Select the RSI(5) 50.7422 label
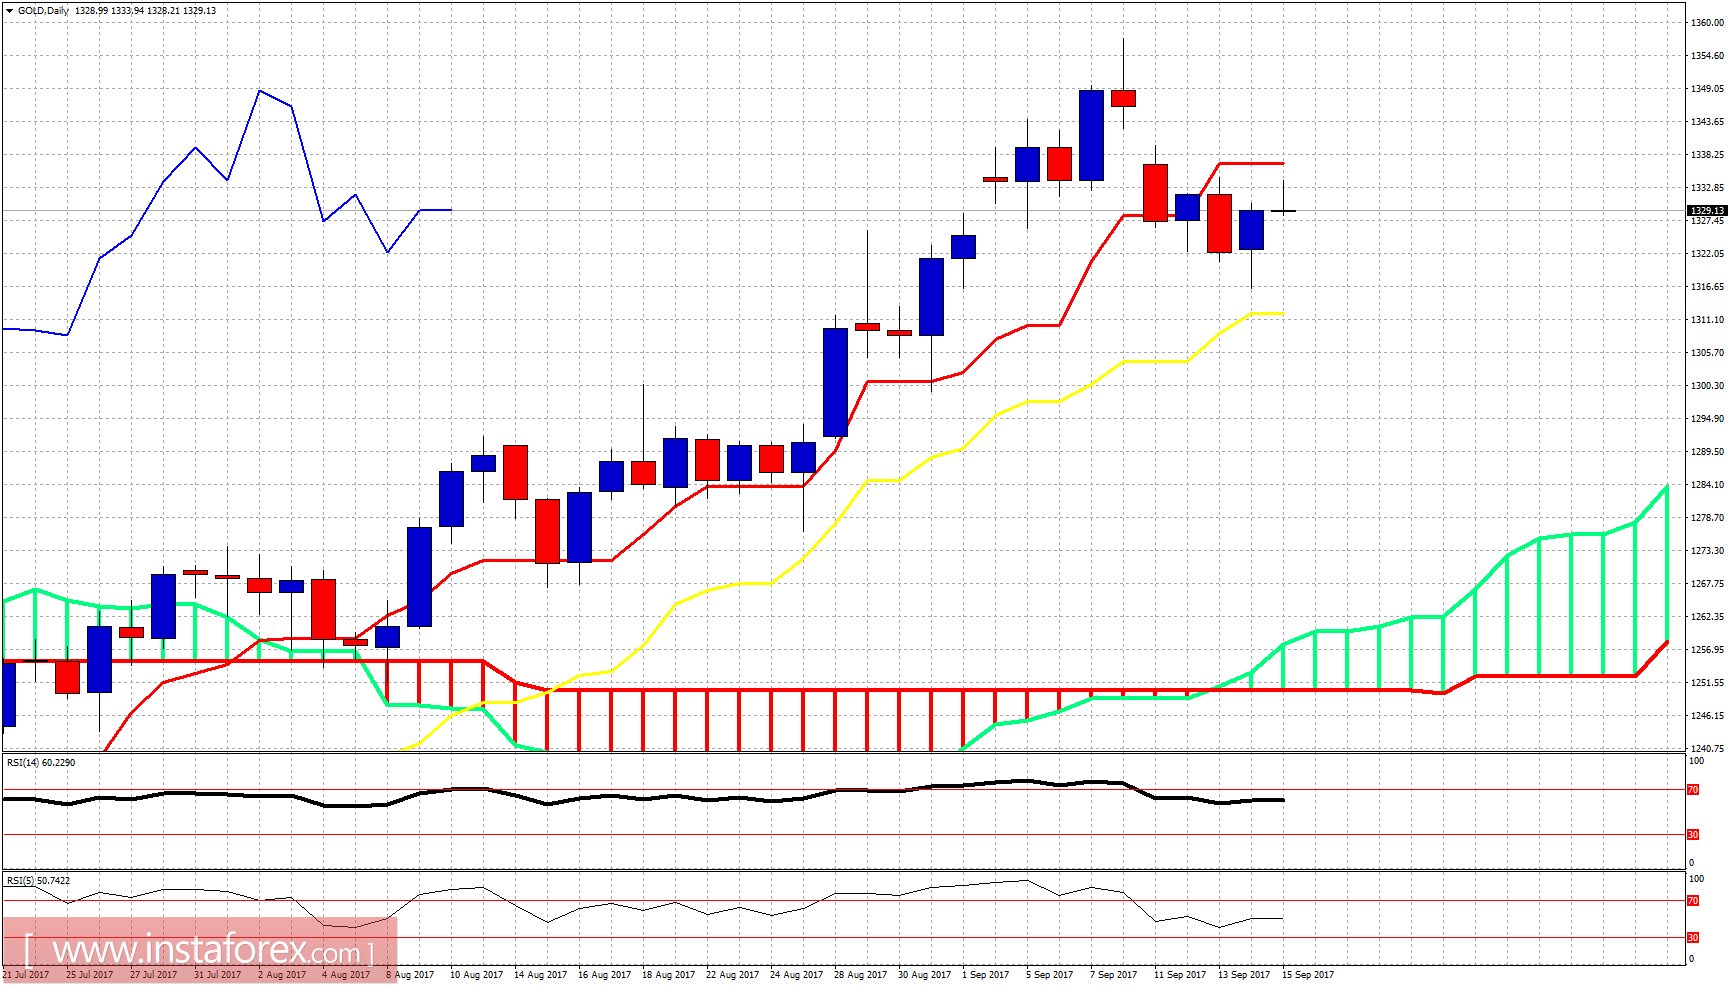The image size is (1728, 986). click(38, 881)
